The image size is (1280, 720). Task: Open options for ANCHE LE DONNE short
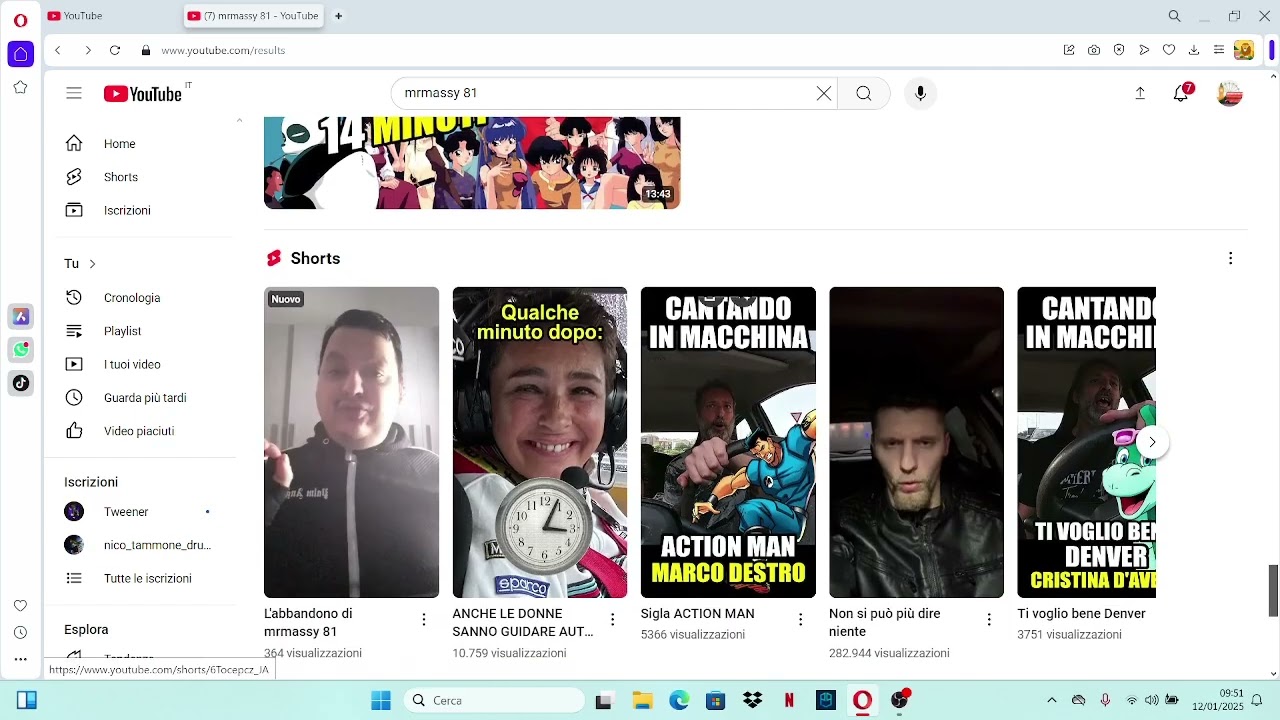(x=612, y=620)
